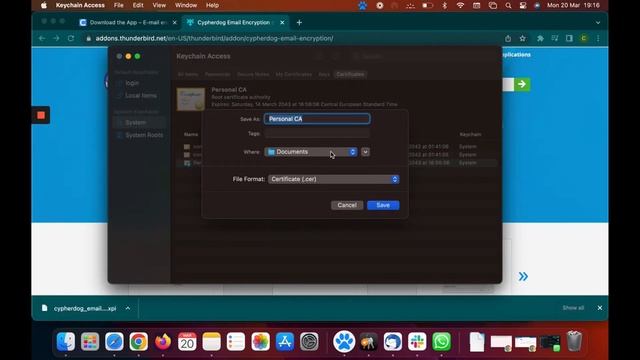Close the downloads bar
Screen dimensions: 640x360
click(x=600, y=308)
